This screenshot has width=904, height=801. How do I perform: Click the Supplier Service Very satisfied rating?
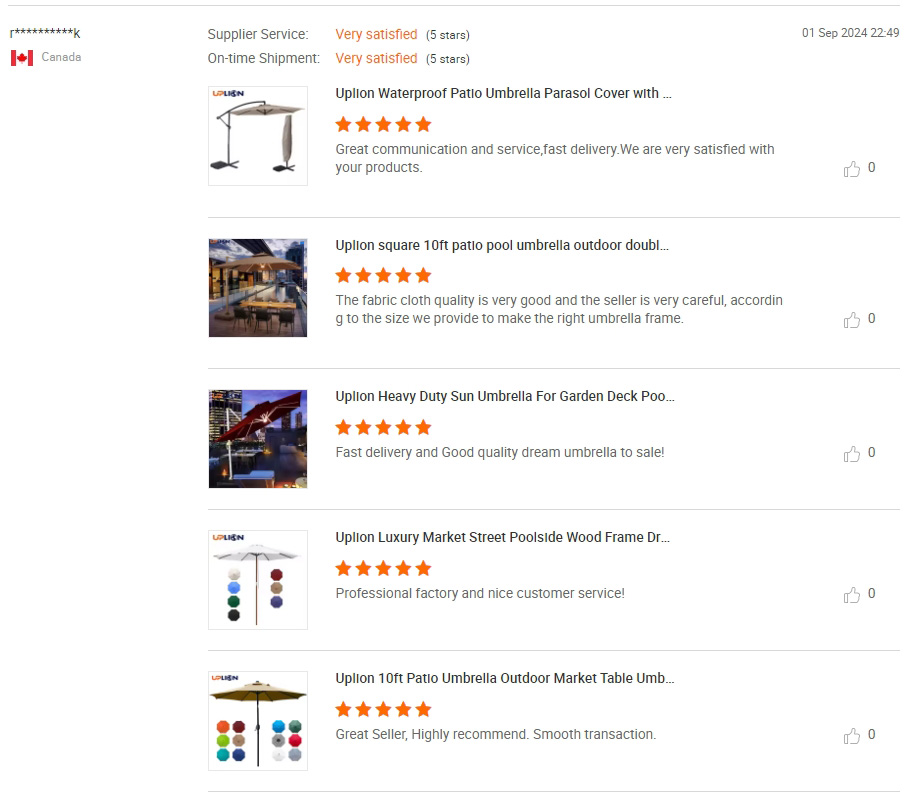pyautogui.click(x=376, y=34)
